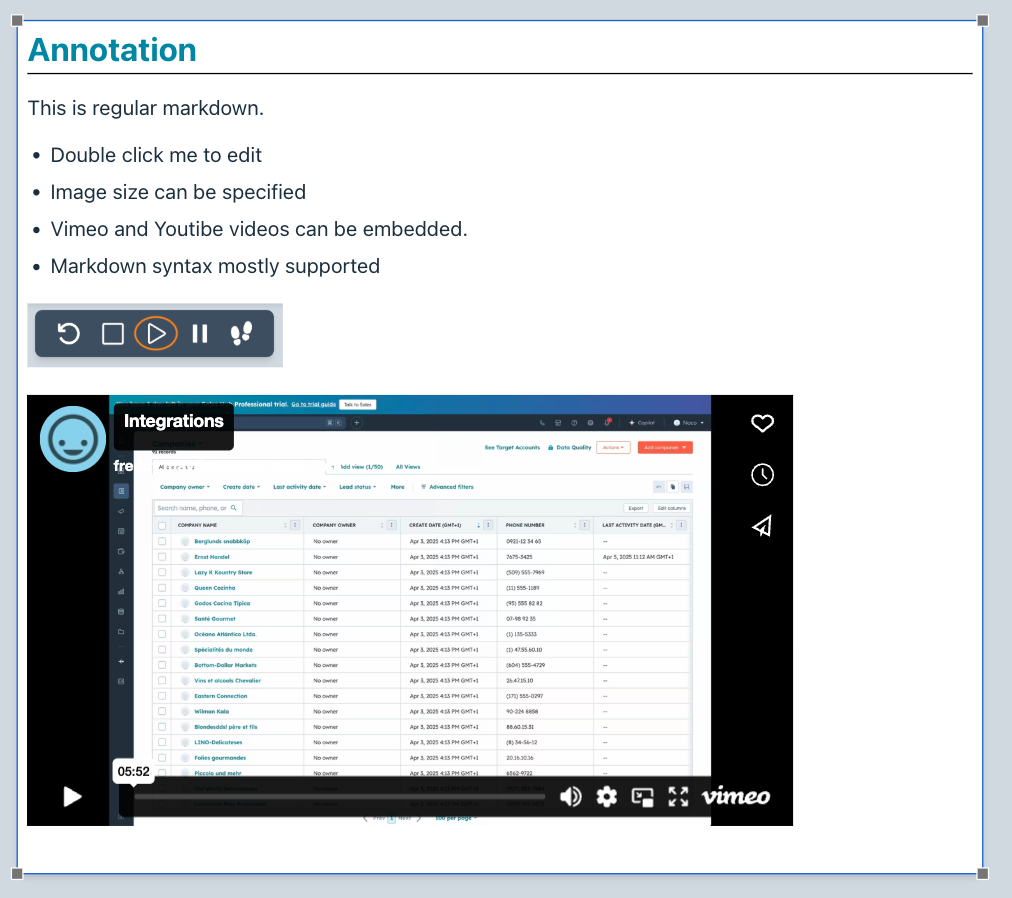This screenshot has height=898, width=1012.
Task: Tick the checkbox beside Ernst Handel
Action: (x=162, y=557)
